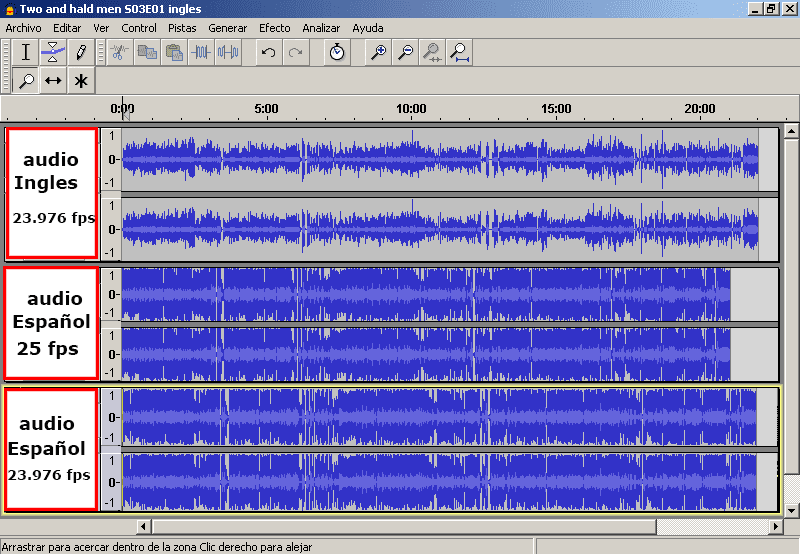
Task: Click the Cut scissors icon
Action: [x=119, y=53]
